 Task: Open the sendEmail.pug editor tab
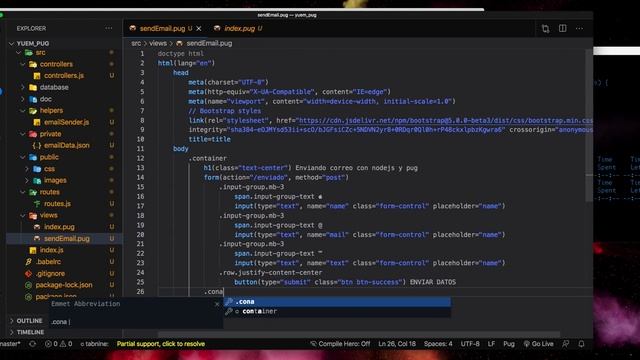point(162,29)
